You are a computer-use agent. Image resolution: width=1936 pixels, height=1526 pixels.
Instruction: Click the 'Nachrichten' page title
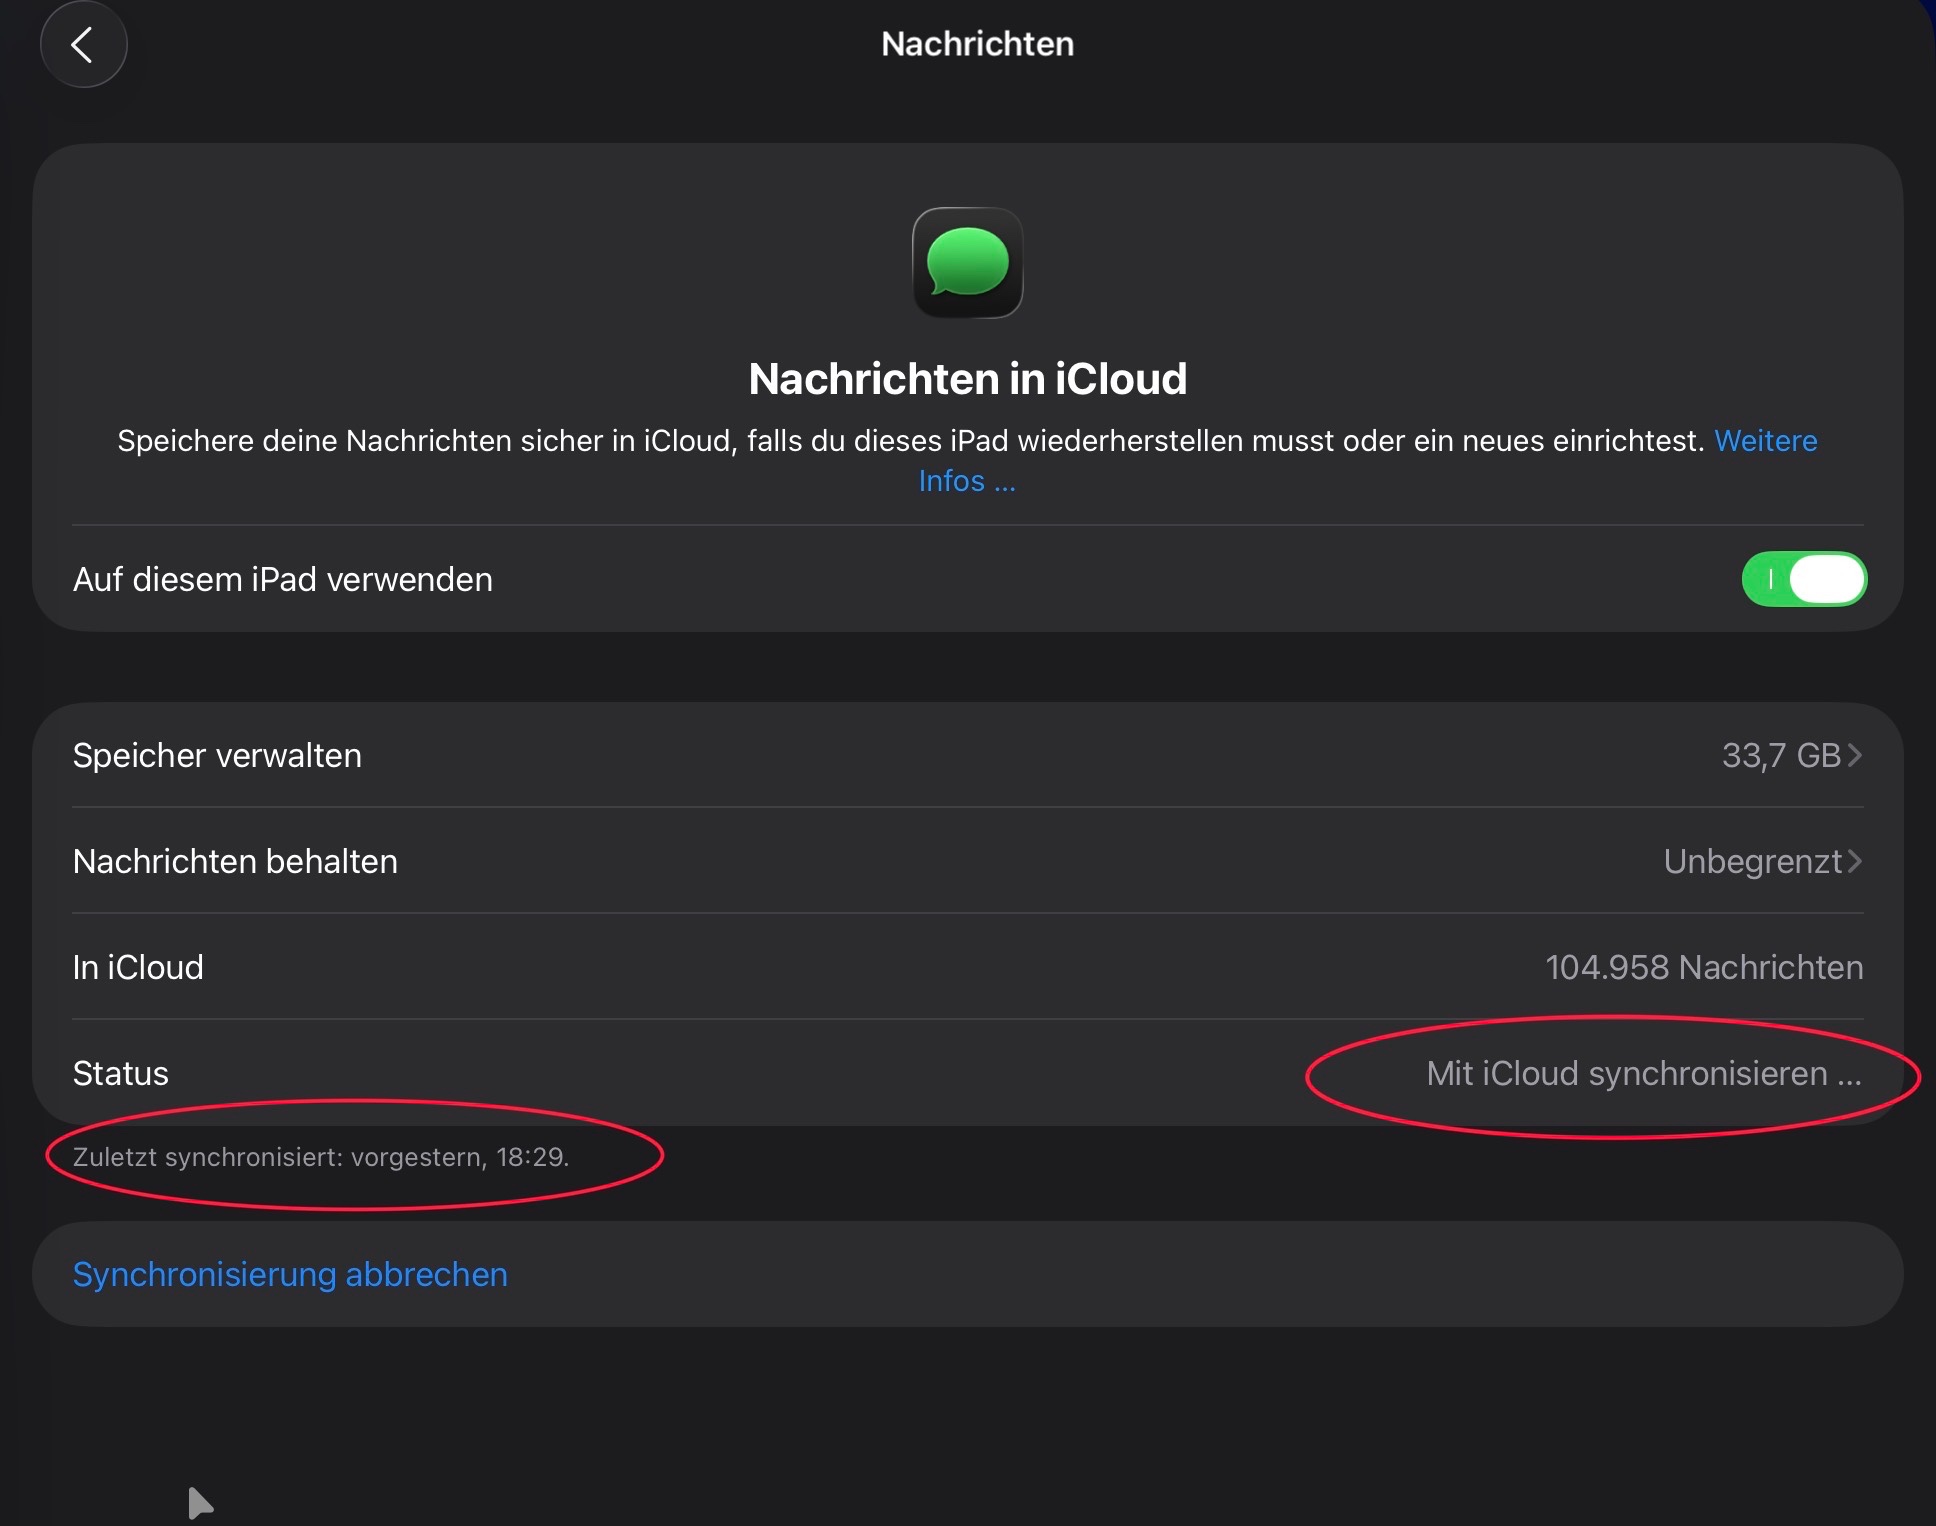(x=977, y=44)
